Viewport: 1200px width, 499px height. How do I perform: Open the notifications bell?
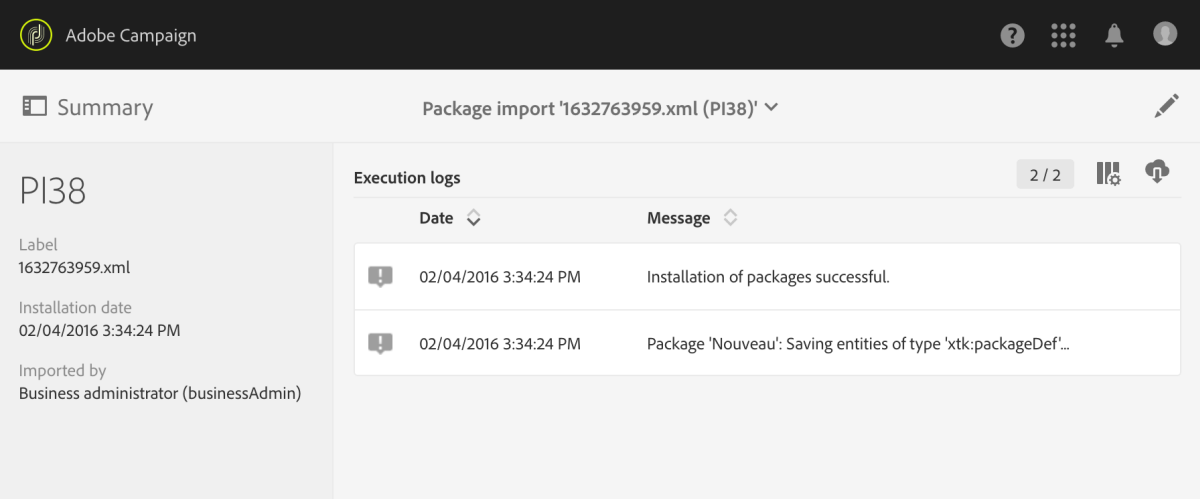click(1114, 35)
